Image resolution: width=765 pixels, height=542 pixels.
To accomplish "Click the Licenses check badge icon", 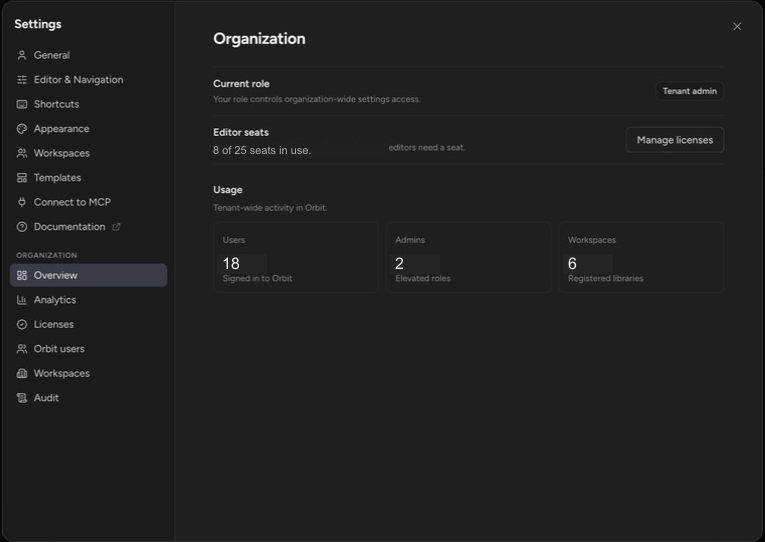I will coord(21,324).
